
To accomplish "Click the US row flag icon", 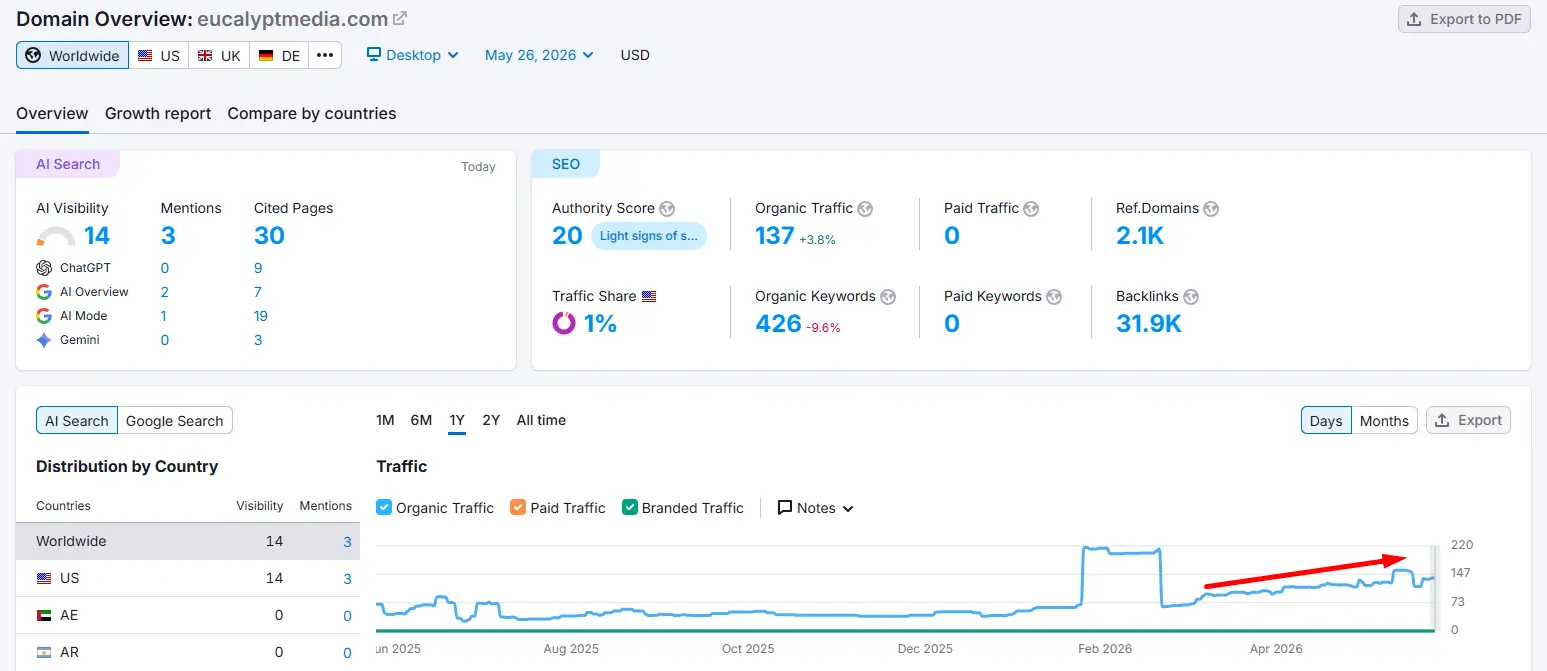I will click(44, 578).
